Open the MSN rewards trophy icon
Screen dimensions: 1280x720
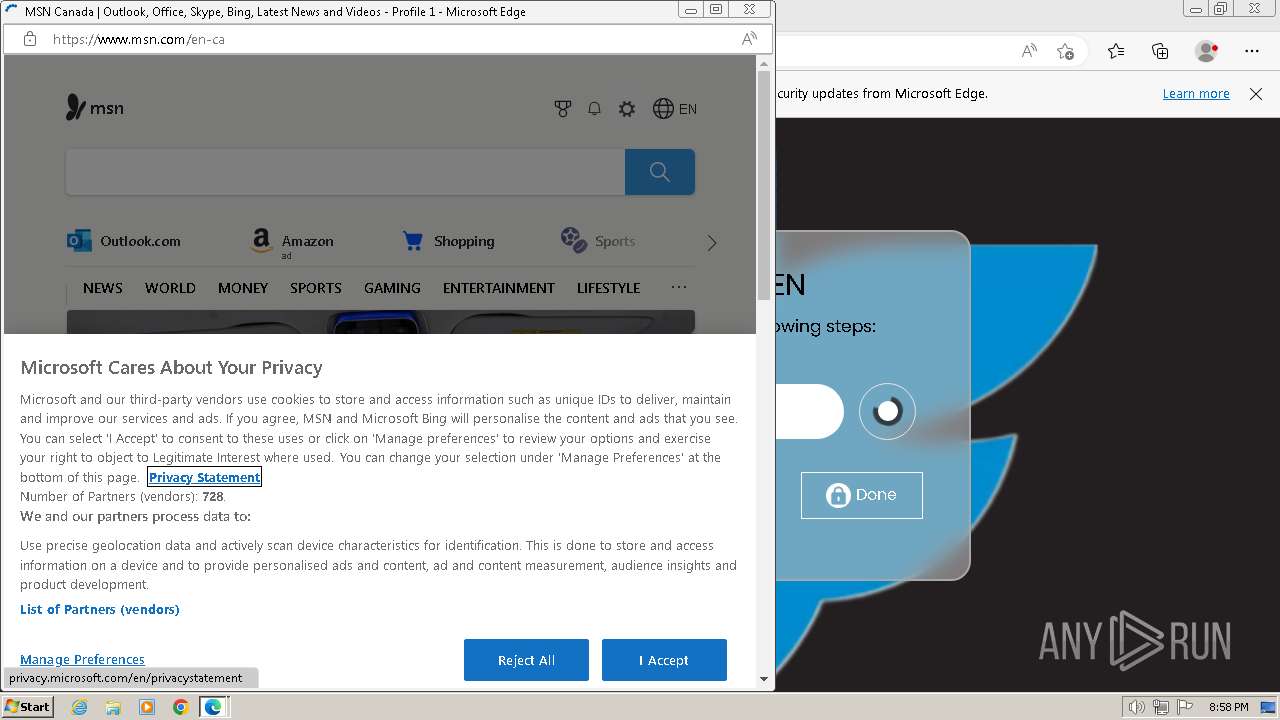click(x=563, y=108)
